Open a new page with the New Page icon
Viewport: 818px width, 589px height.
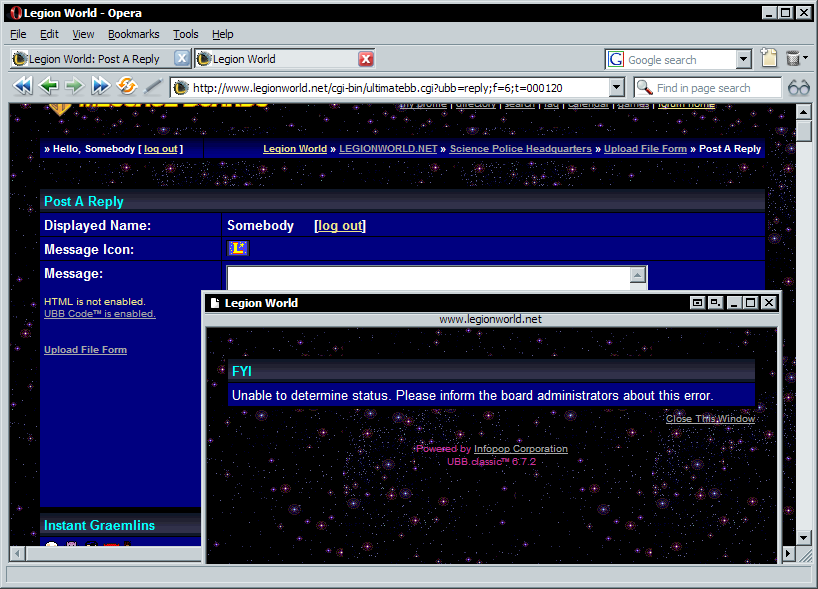768,58
